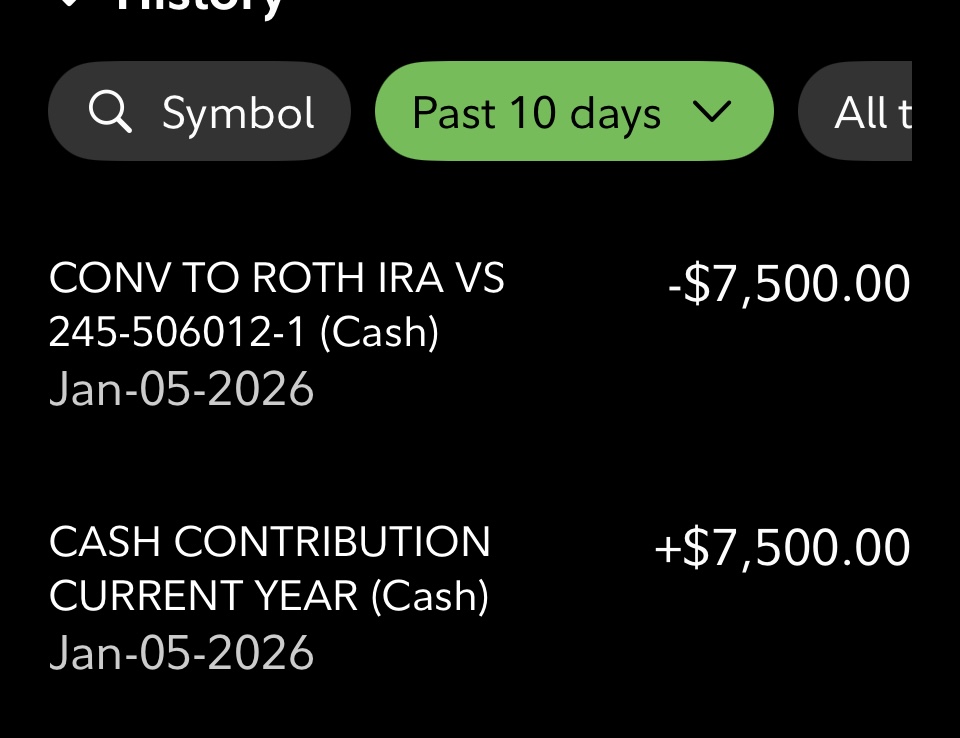This screenshot has height=738, width=960.
Task: Tap the (Cash) label on Roth conversion
Action: 379,332
